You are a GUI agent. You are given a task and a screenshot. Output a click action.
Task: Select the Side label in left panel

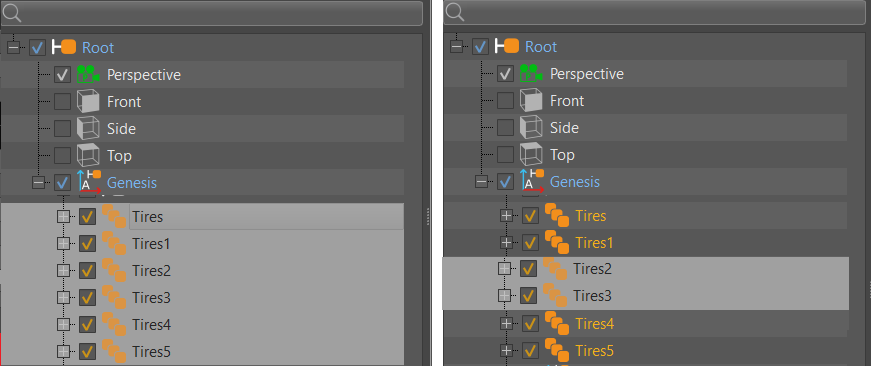click(x=121, y=129)
